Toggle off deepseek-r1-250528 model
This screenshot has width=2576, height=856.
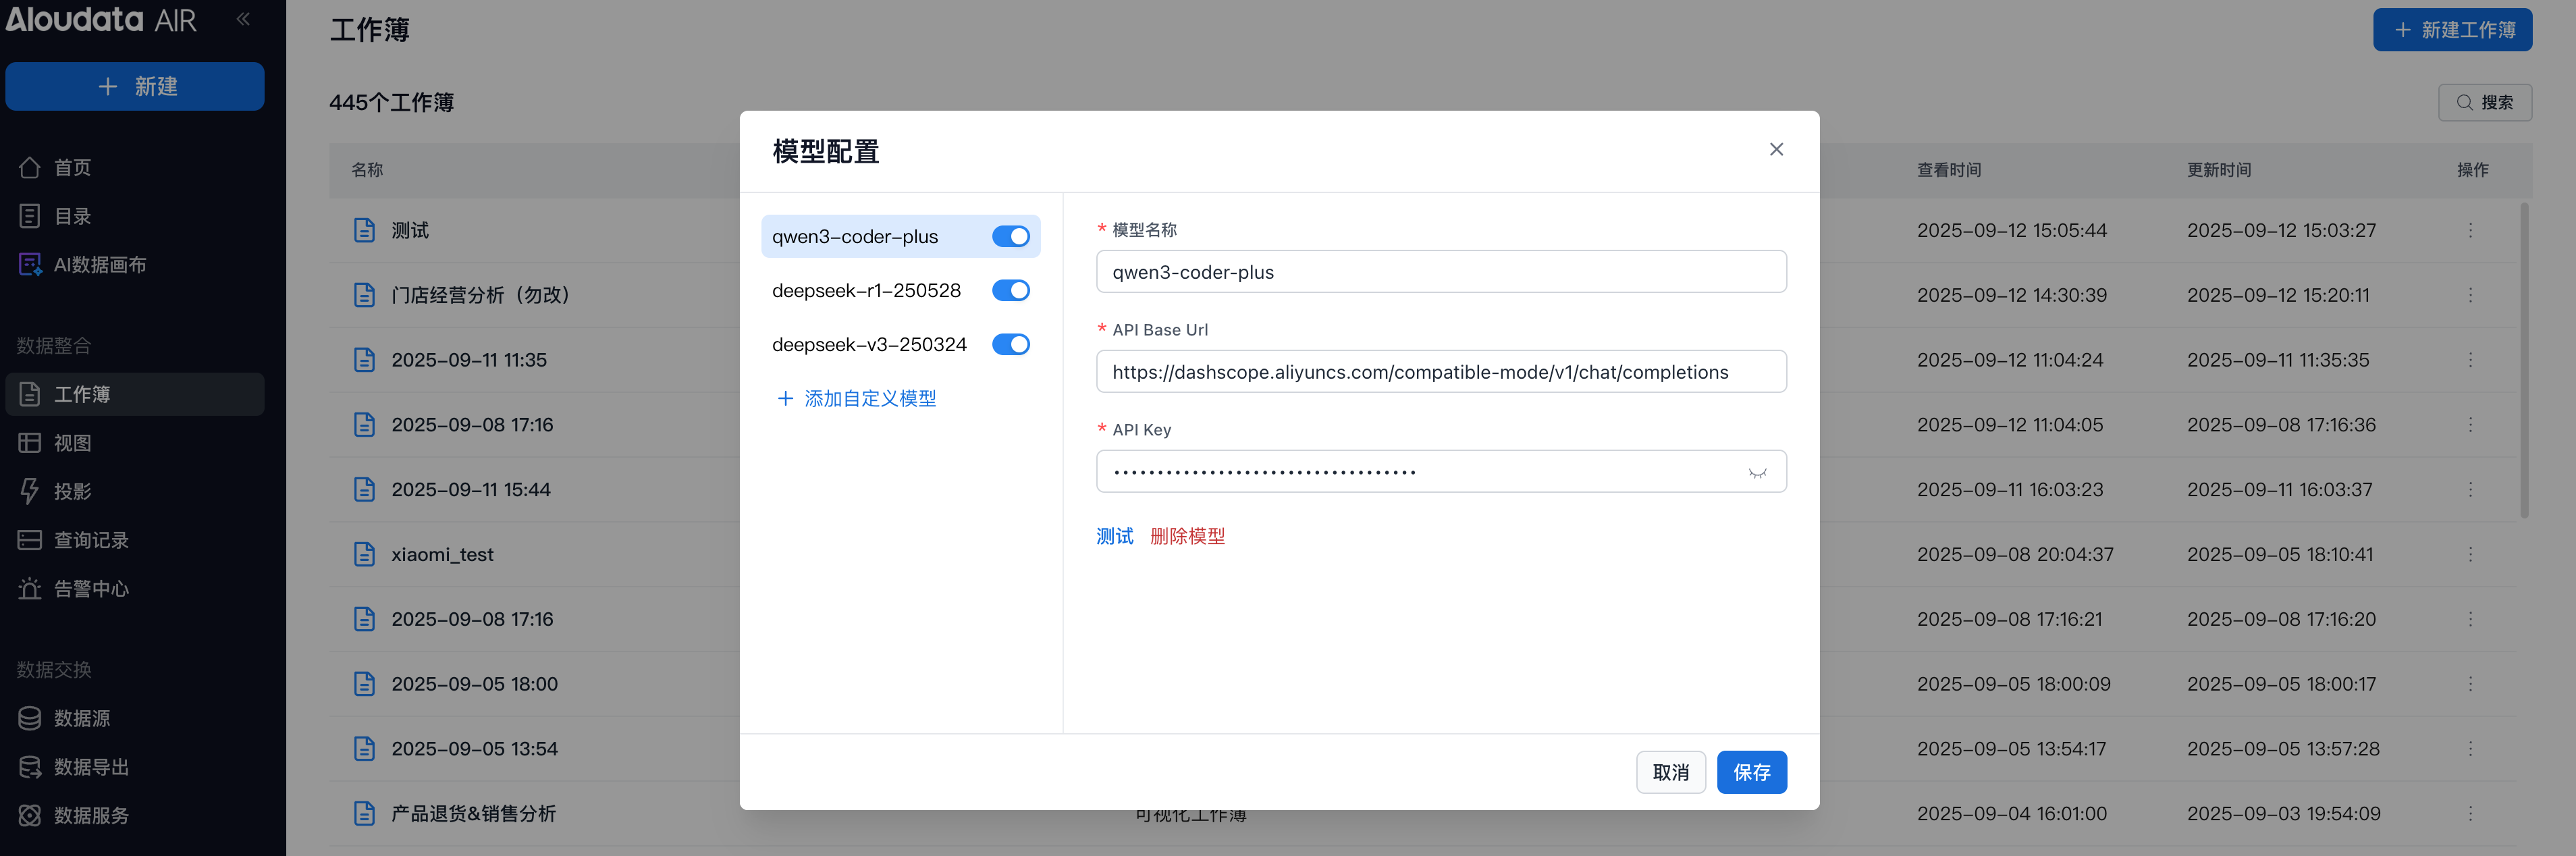pos(1010,291)
